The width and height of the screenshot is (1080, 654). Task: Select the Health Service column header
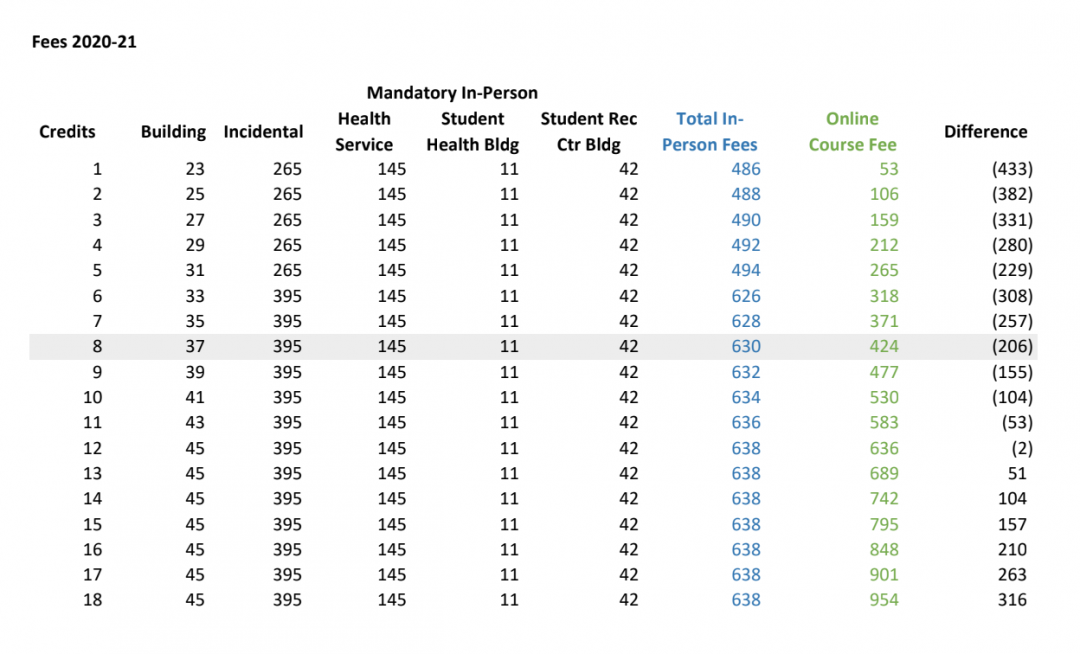click(364, 132)
